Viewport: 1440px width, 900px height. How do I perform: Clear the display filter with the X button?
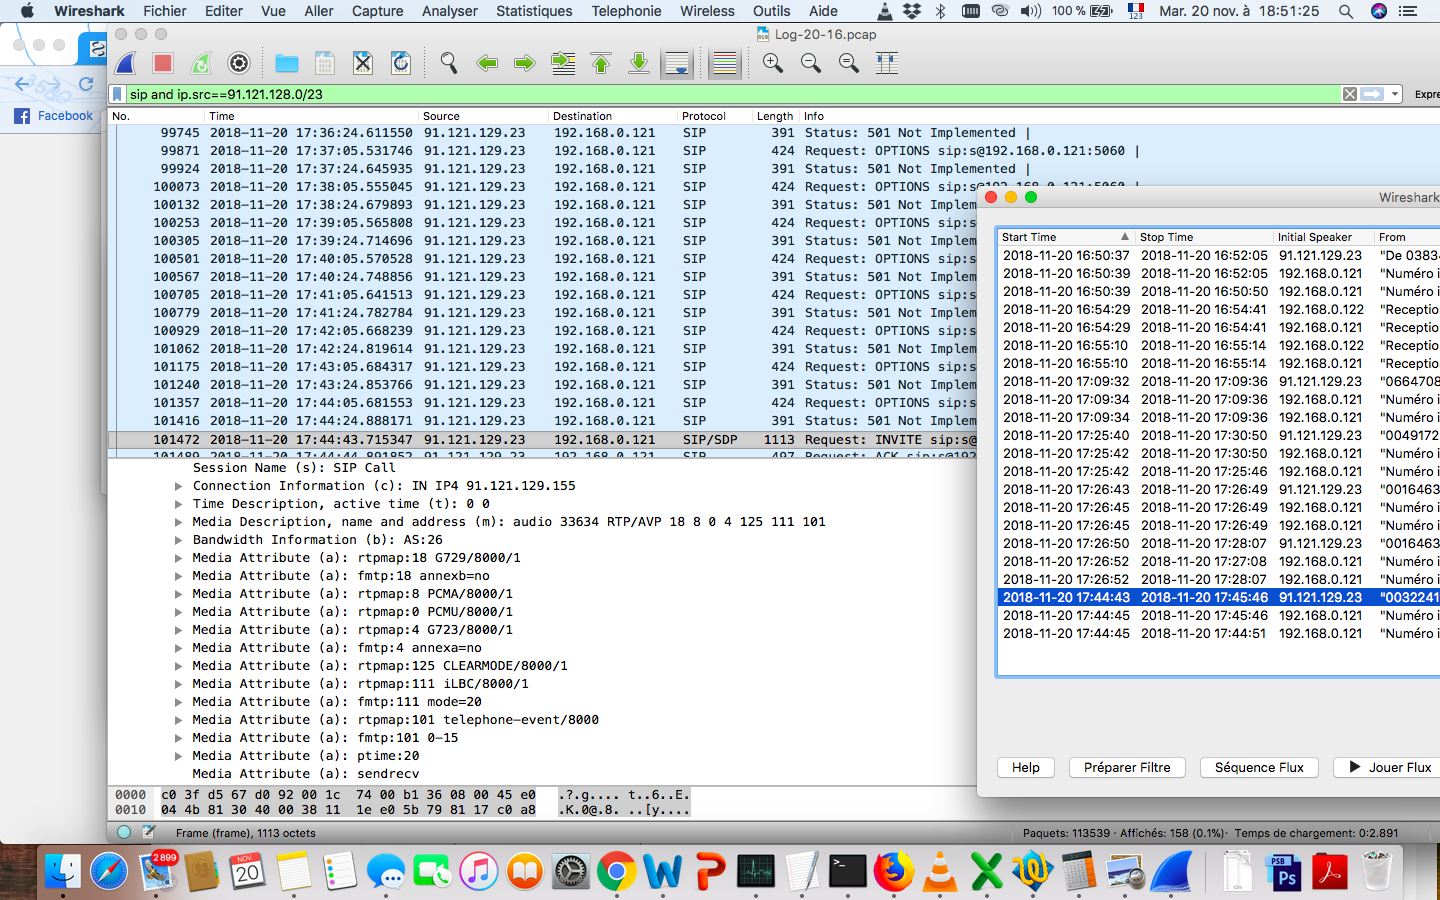point(1350,94)
